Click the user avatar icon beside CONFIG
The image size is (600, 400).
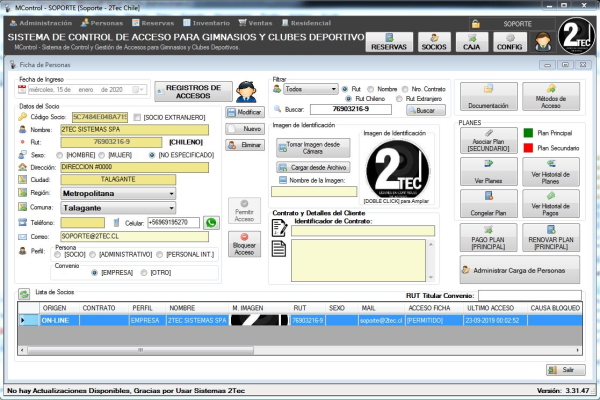coord(543,41)
